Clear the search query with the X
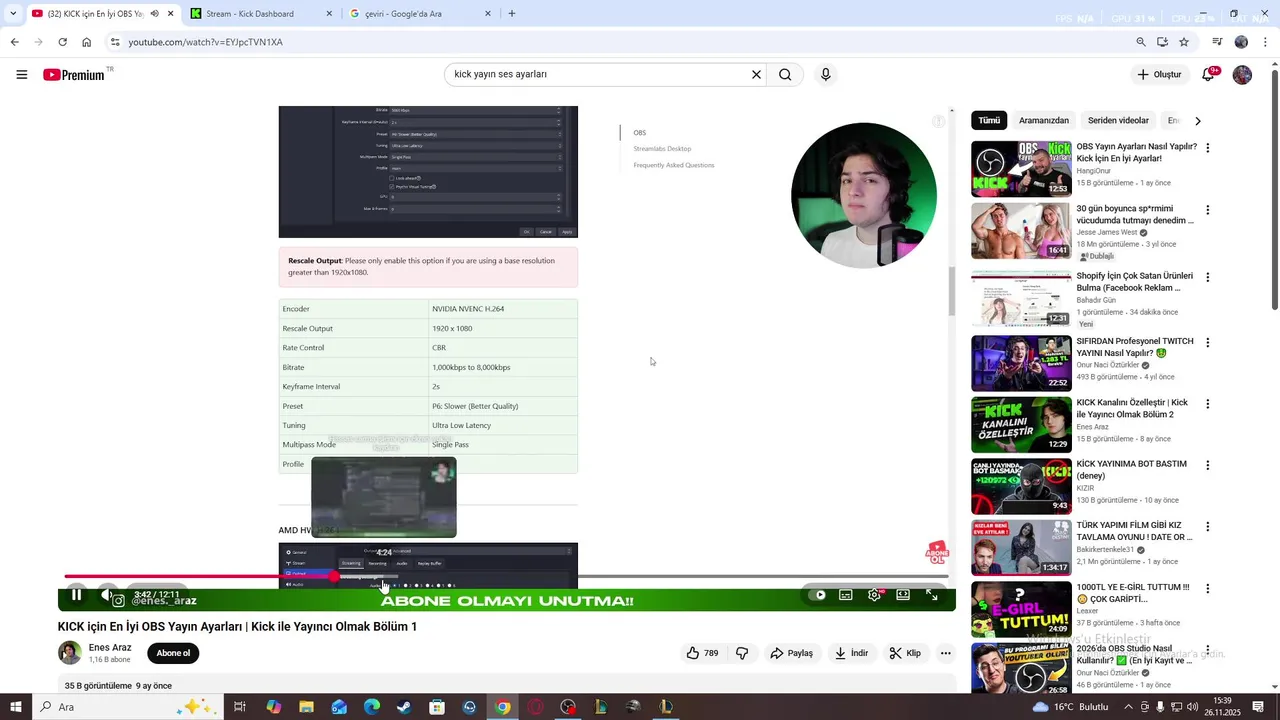This screenshot has height=720, width=1280. [756, 74]
